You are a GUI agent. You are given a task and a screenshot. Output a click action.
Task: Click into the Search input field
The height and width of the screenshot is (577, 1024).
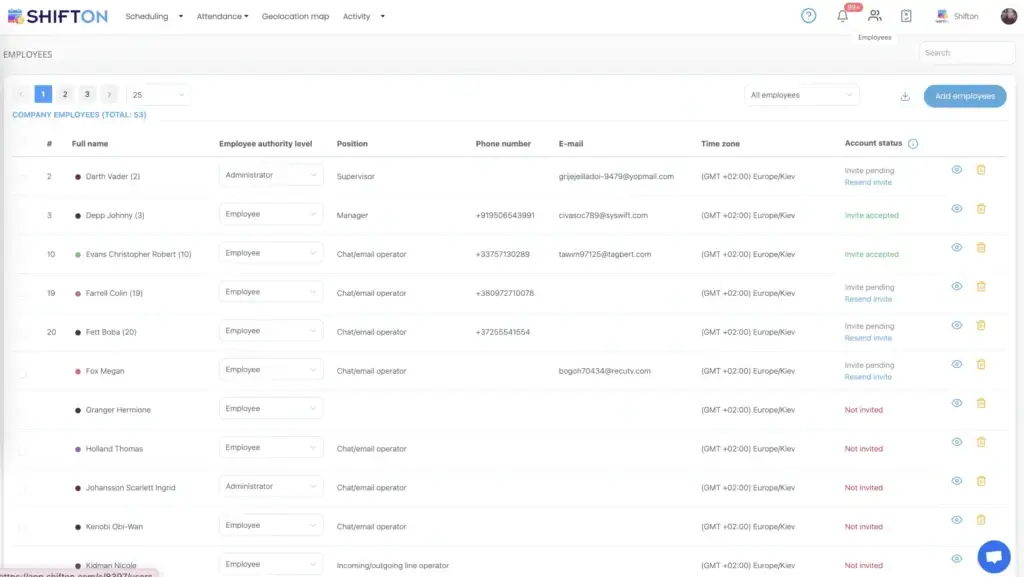[x=966, y=53]
